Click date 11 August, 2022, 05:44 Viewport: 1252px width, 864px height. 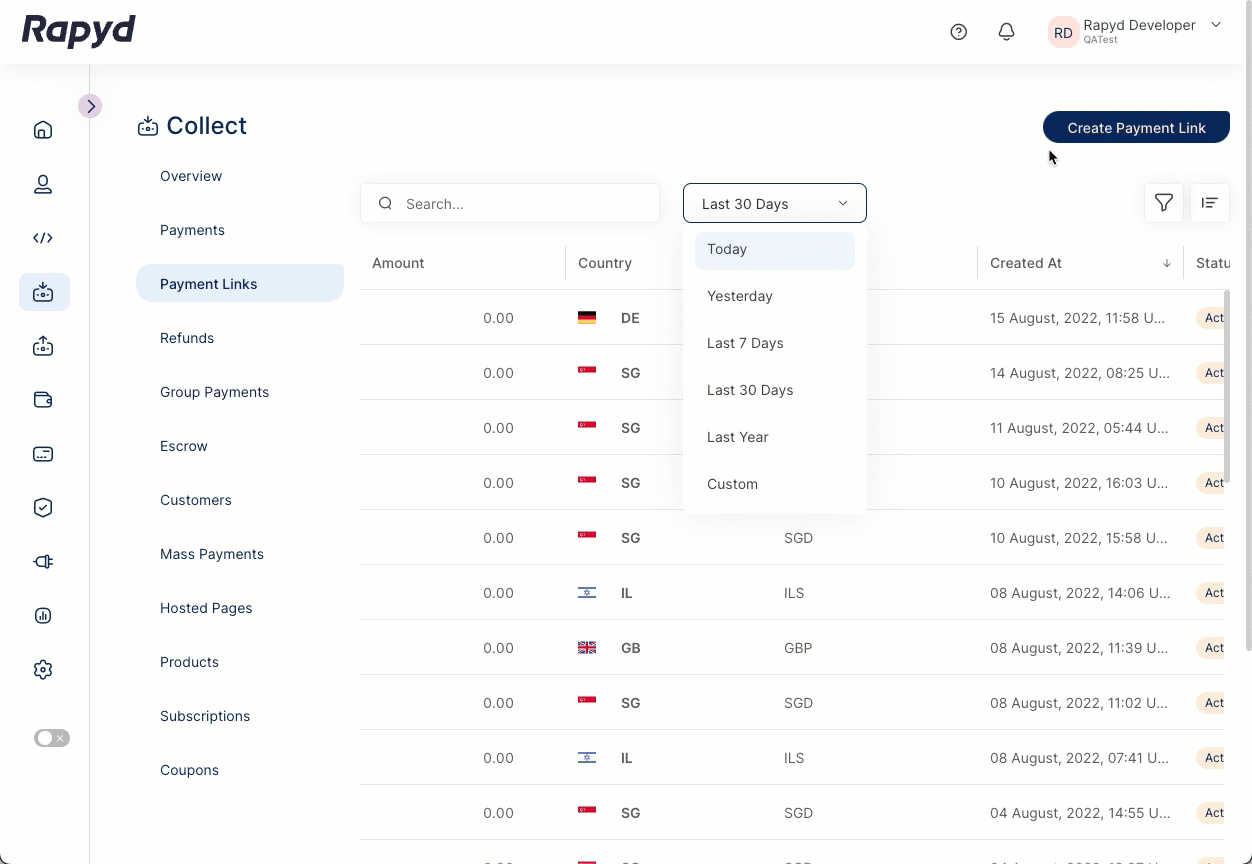pos(1078,428)
